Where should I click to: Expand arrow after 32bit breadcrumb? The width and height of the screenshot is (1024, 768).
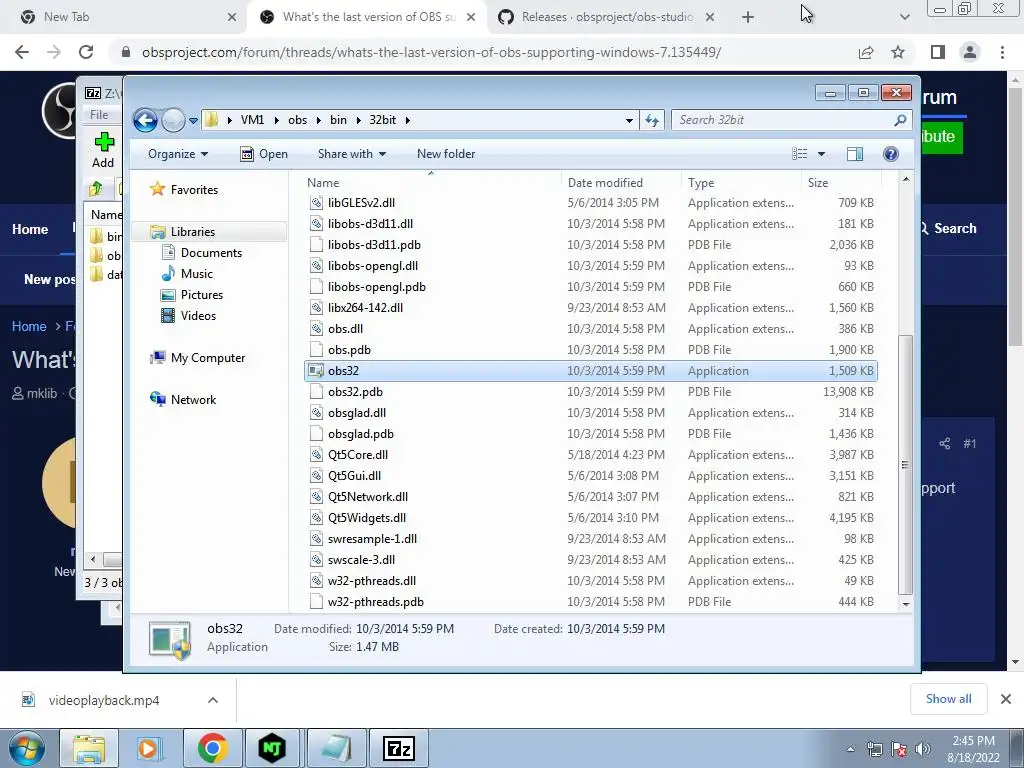(408, 120)
